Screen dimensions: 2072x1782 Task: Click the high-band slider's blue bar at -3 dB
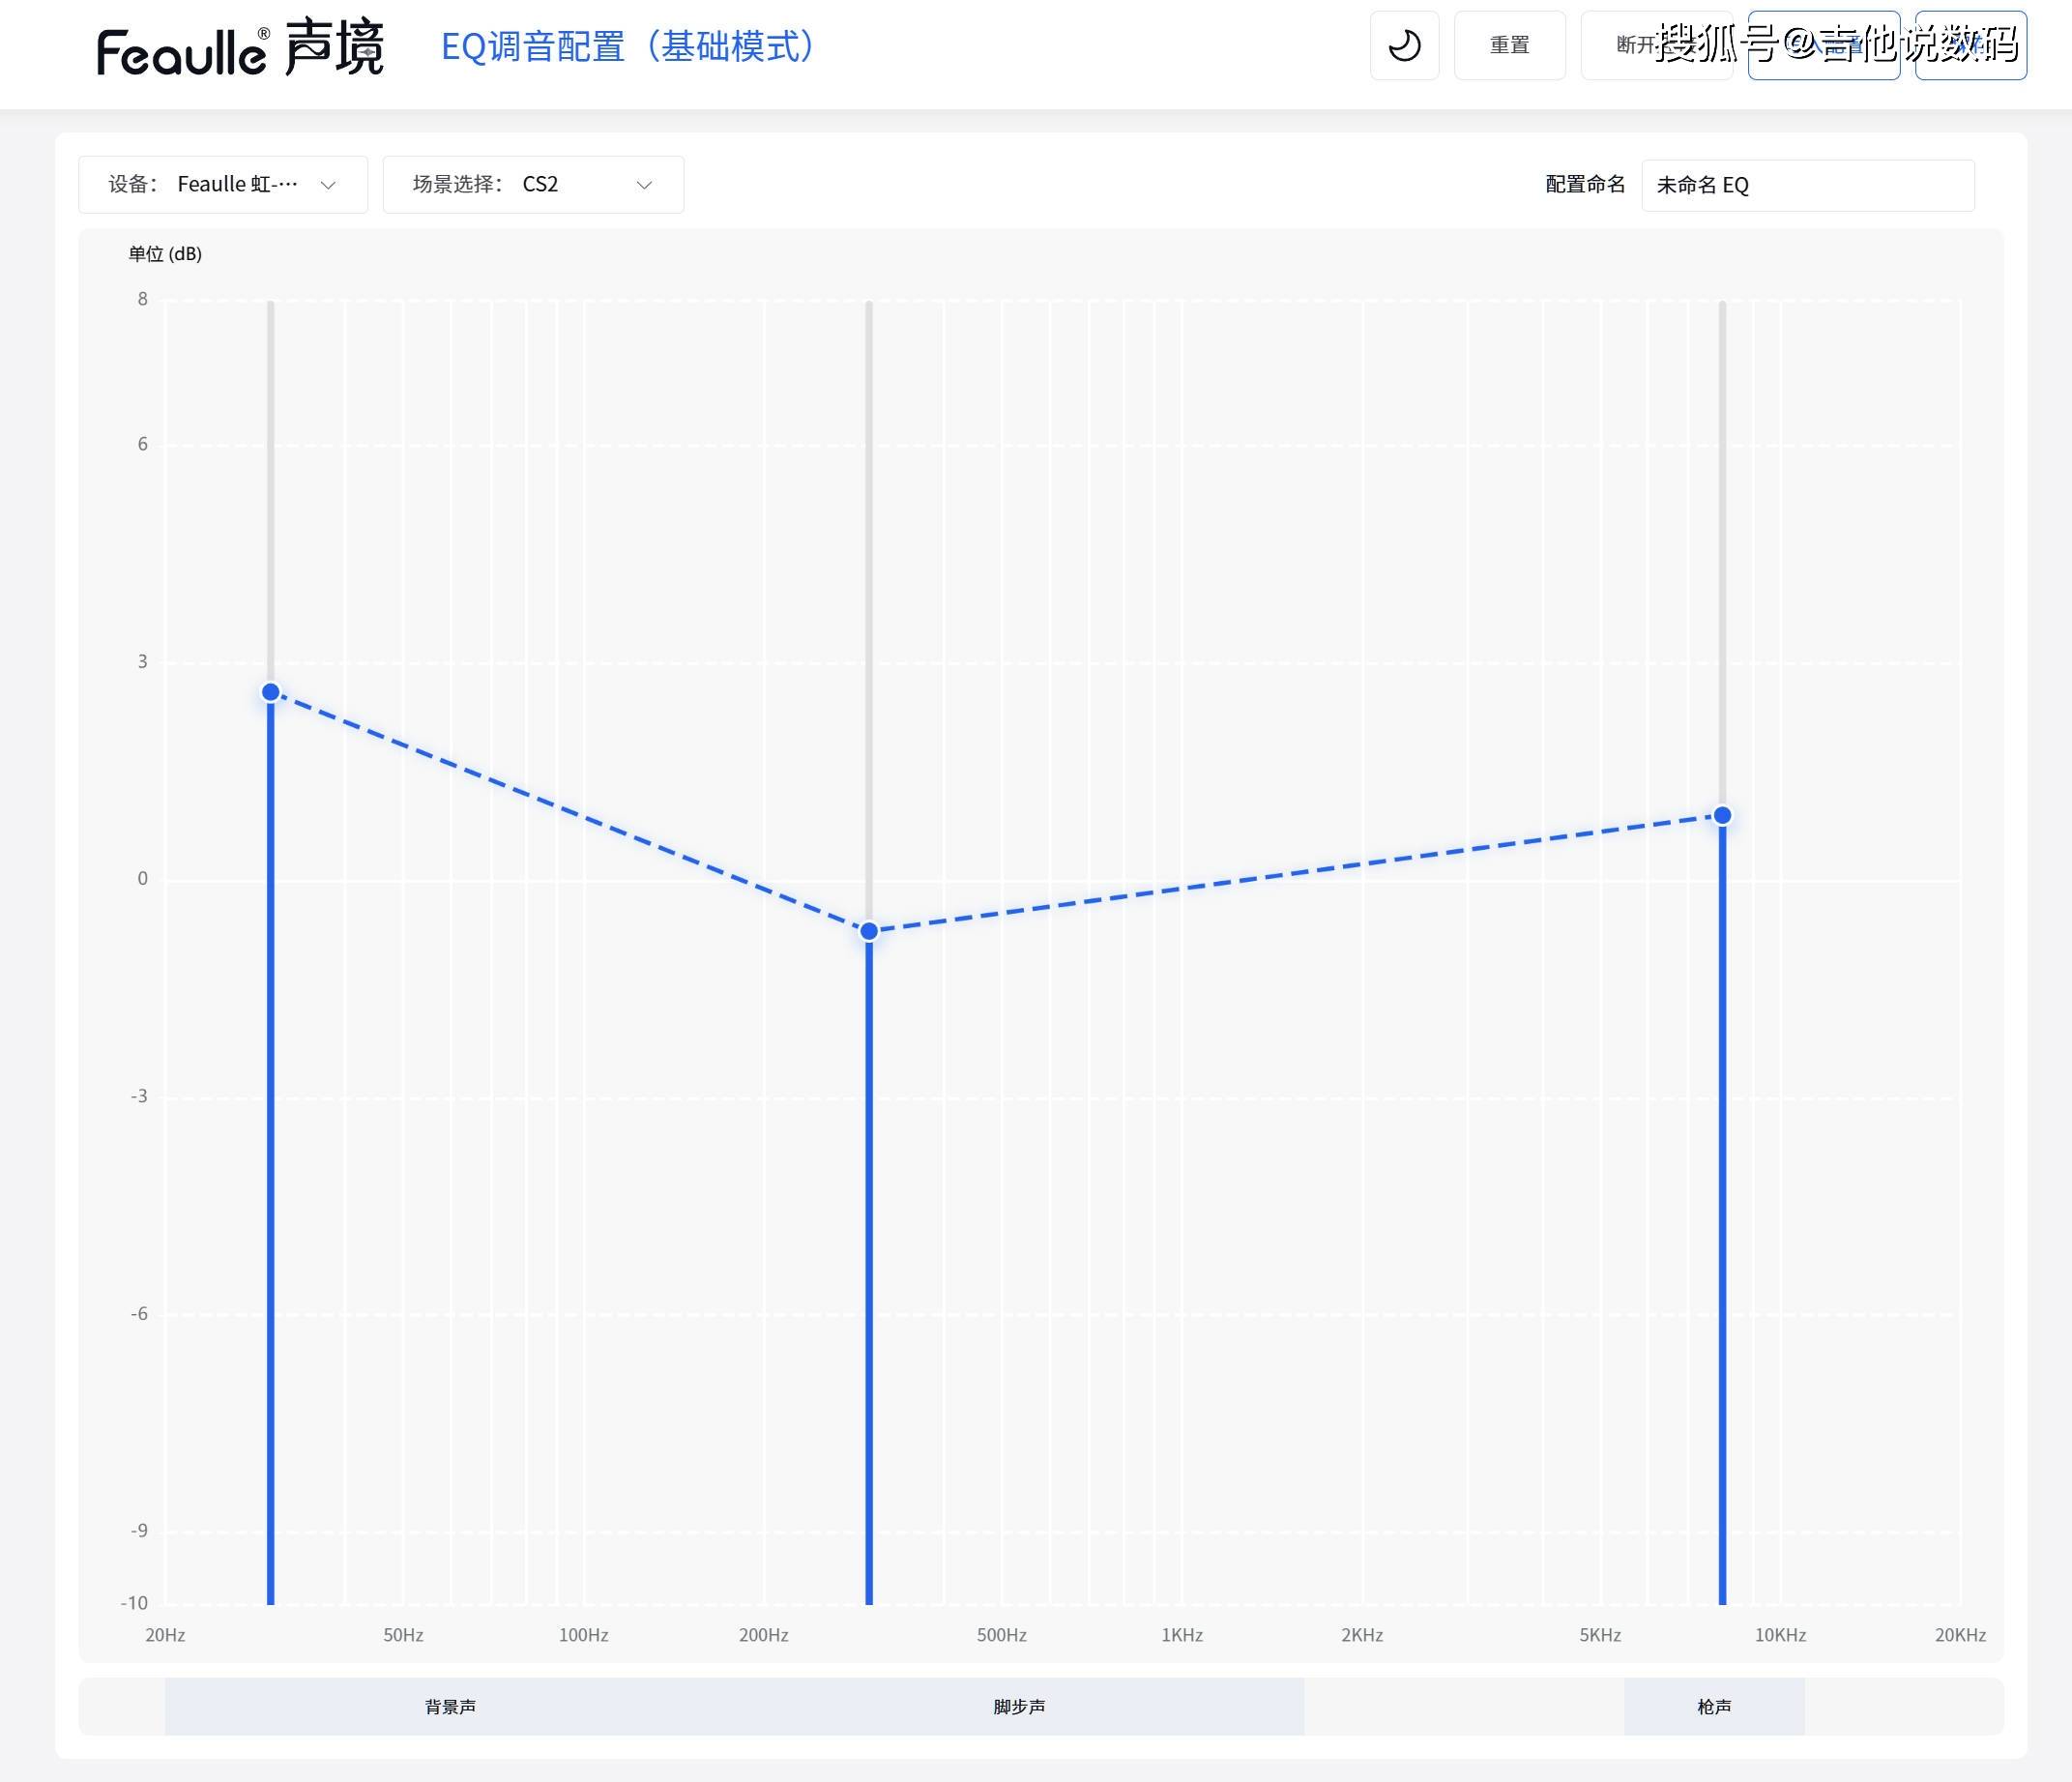pos(1722,1097)
